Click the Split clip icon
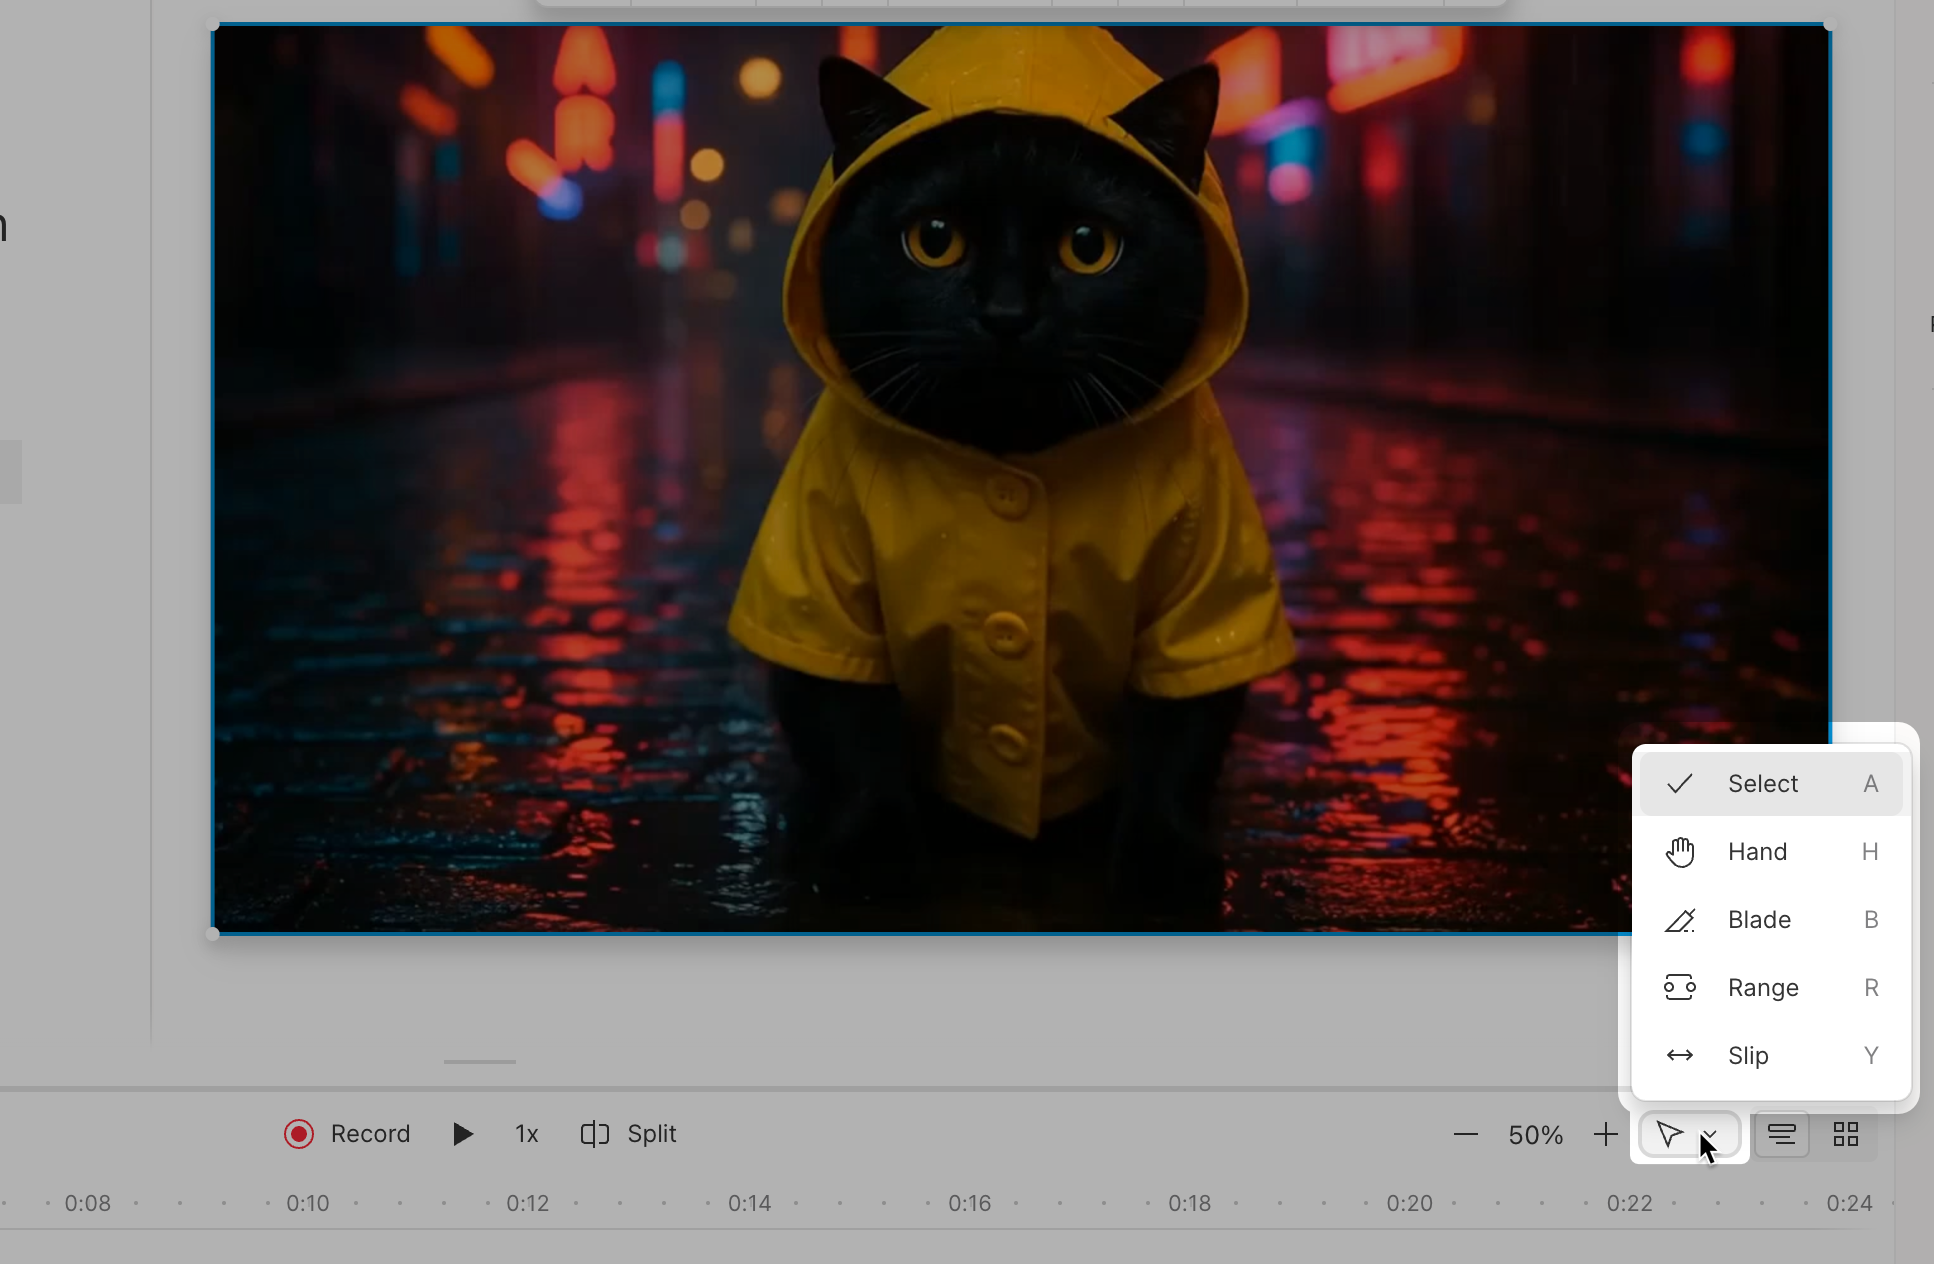Screen dimensions: 1934x1264 [x=594, y=1134]
